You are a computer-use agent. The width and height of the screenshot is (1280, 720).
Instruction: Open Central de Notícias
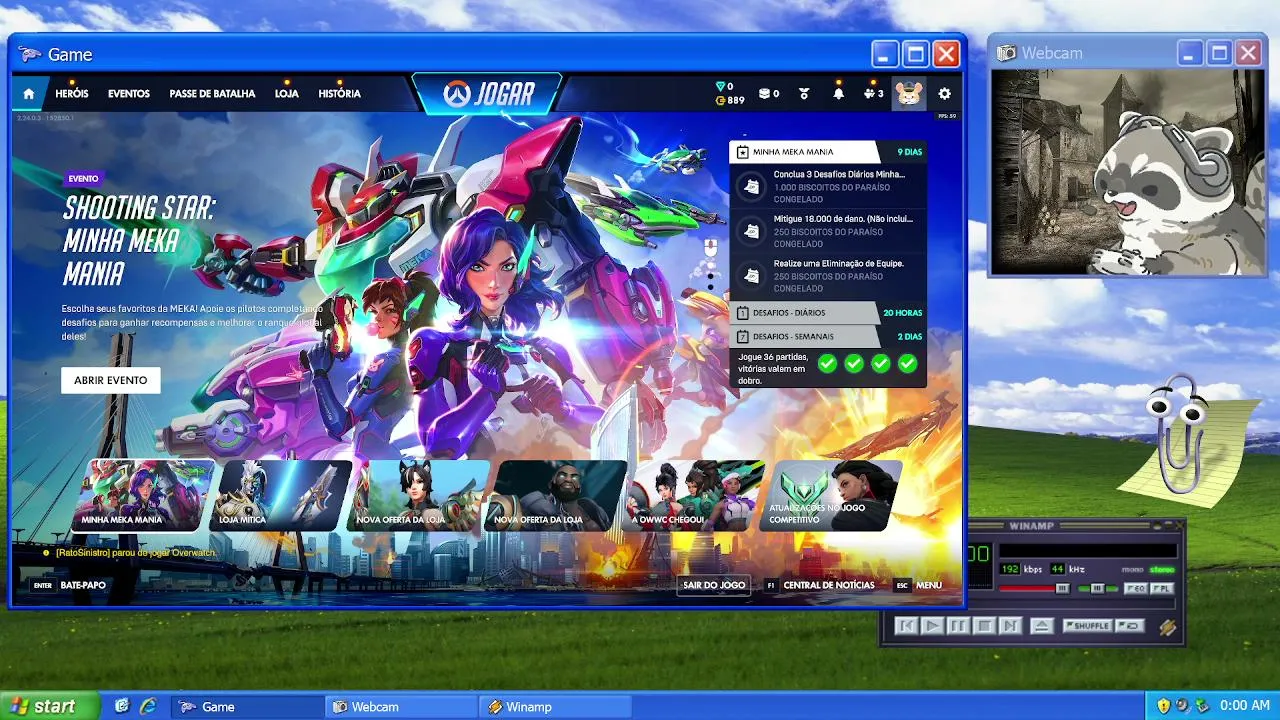click(820, 585)
